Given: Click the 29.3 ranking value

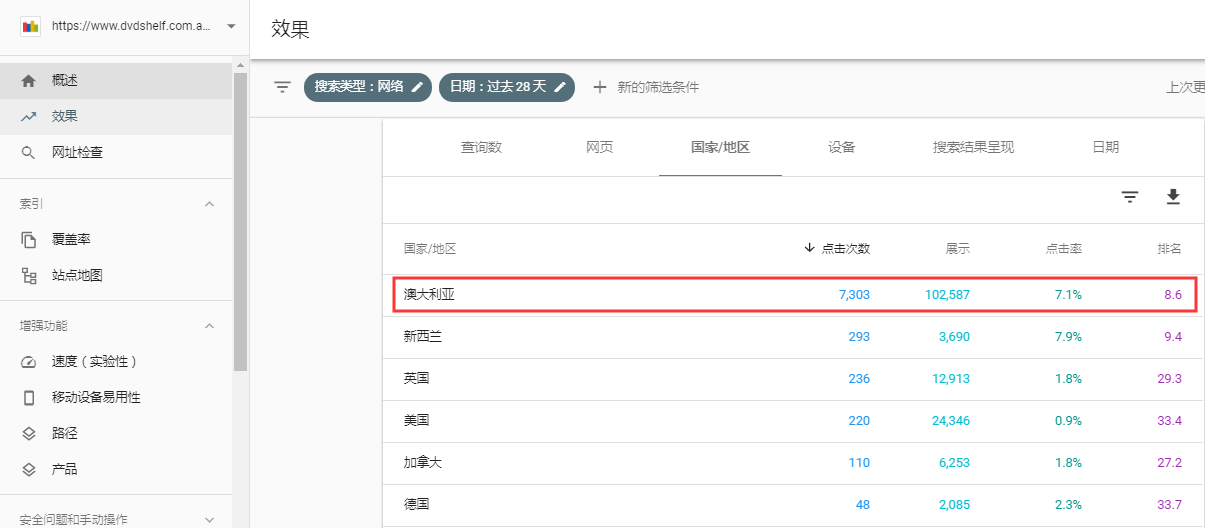Looking at the screenshot, I should coord(1169,379).
